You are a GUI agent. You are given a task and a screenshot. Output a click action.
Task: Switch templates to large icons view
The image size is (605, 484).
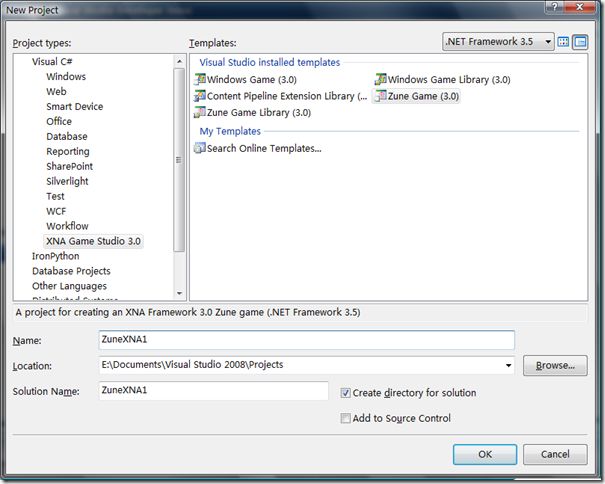[x=563, y=42]
